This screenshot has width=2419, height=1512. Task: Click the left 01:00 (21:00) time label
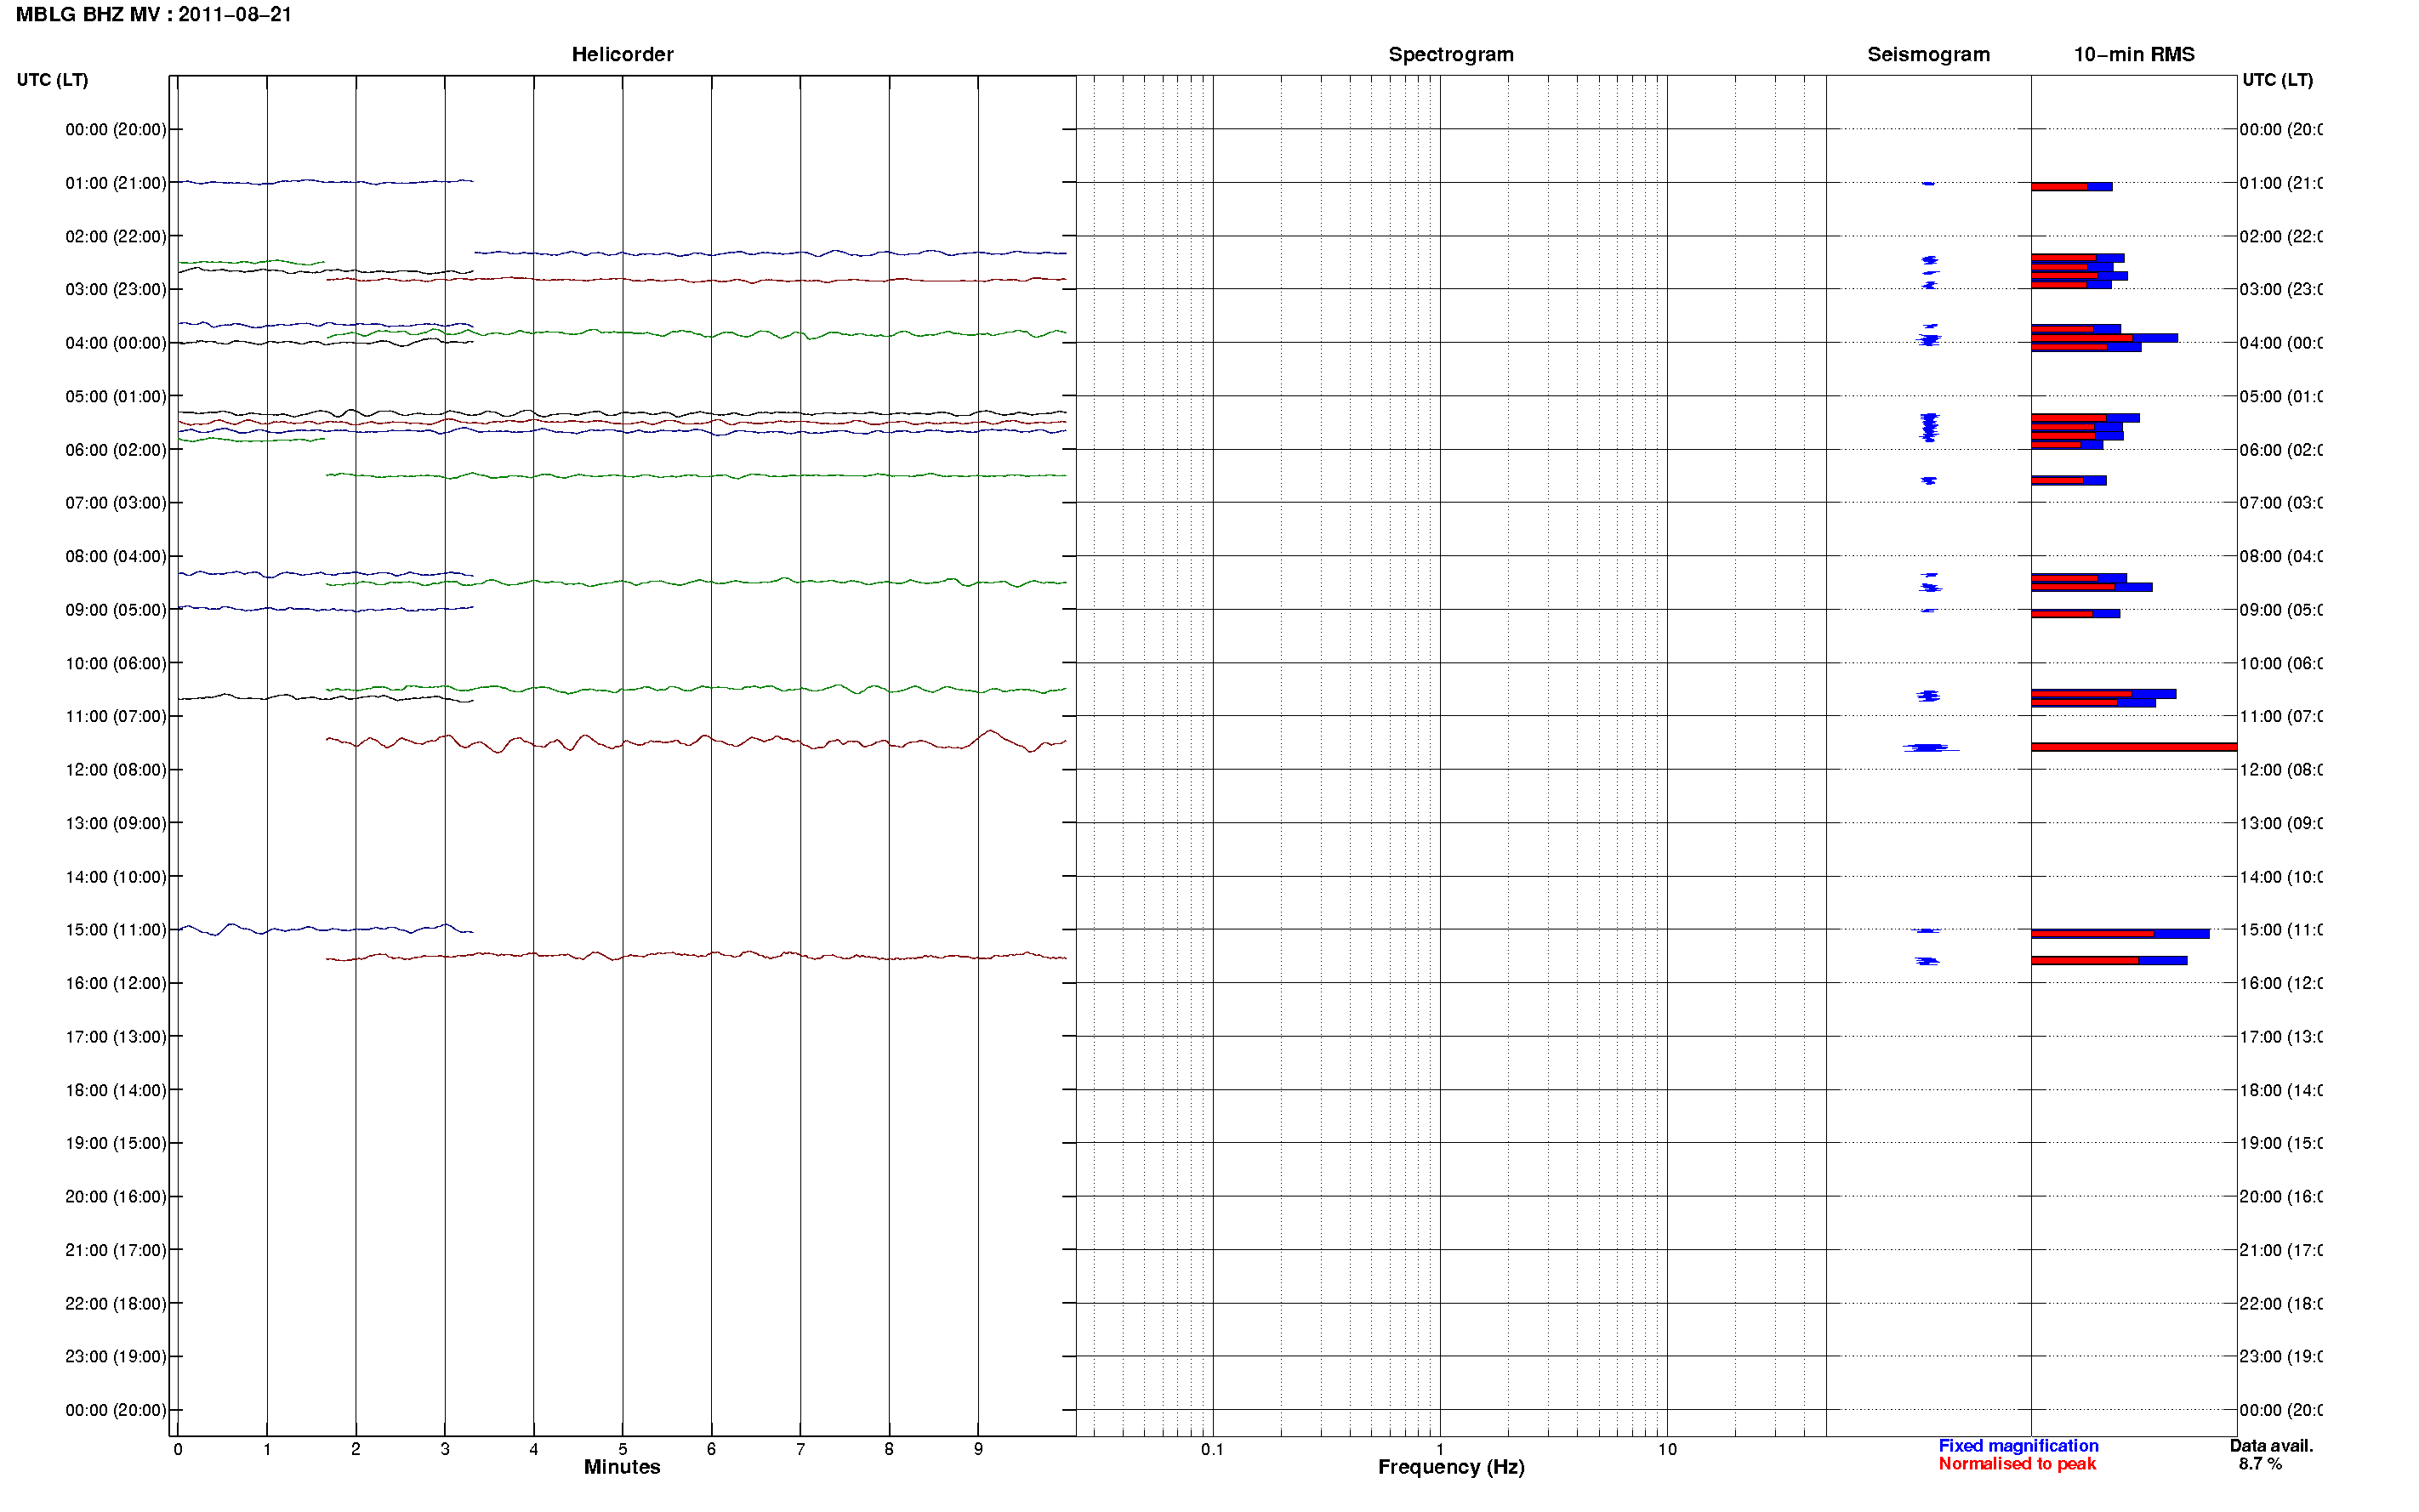coord(116,183)
